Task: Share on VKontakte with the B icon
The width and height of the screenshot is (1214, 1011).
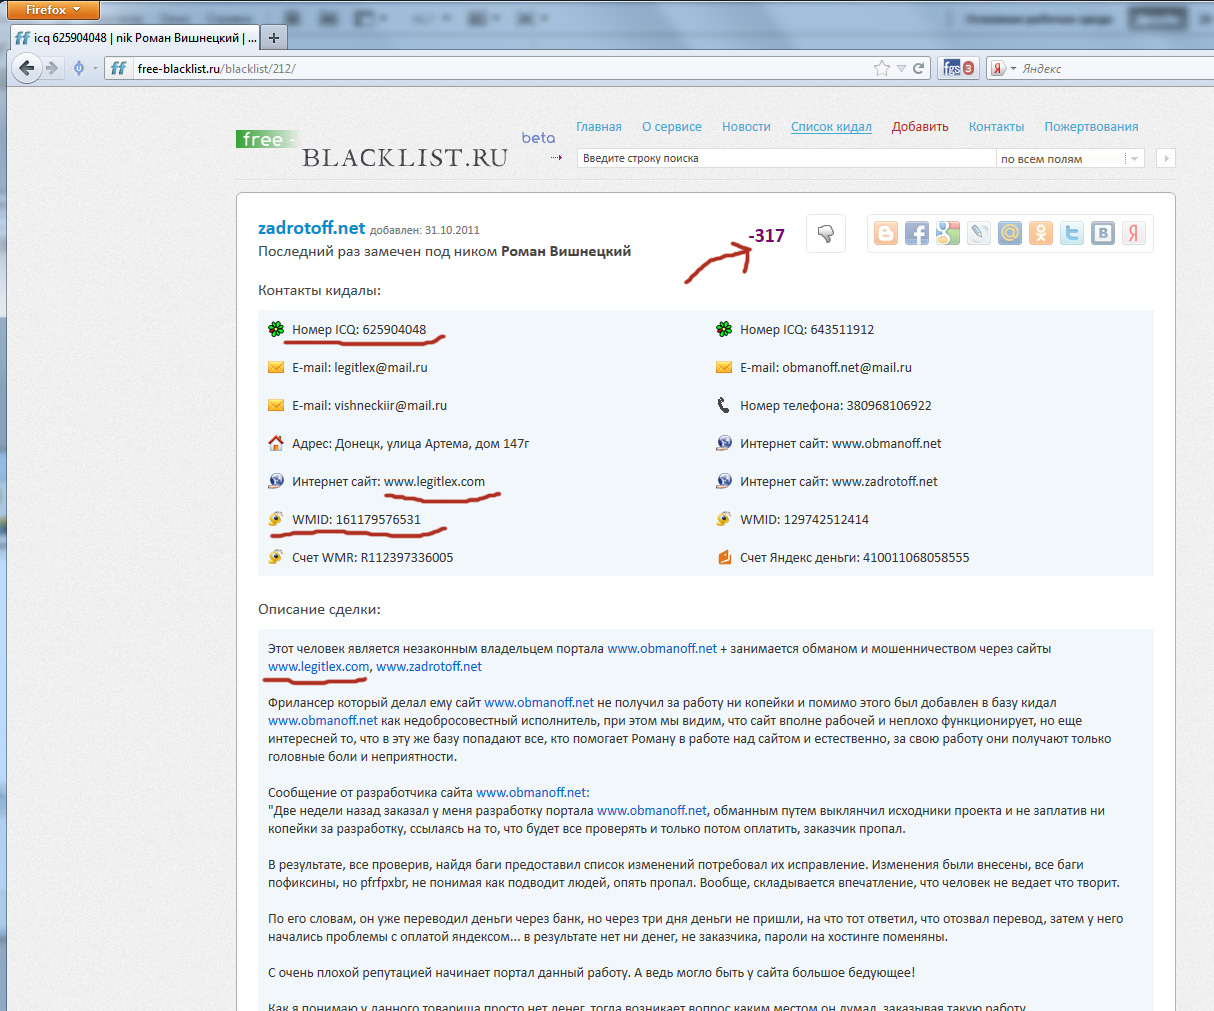Action: pyautogui.click(x=1103, y=234)
